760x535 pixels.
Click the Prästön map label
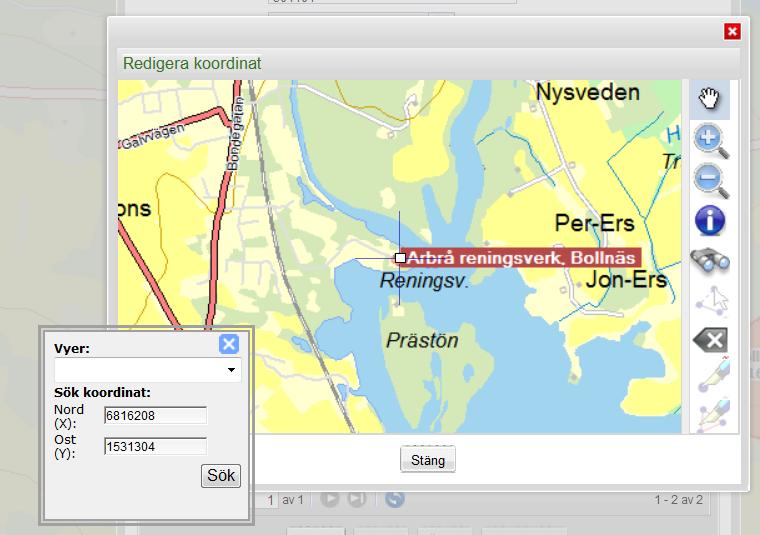click(x=422, y=341)
